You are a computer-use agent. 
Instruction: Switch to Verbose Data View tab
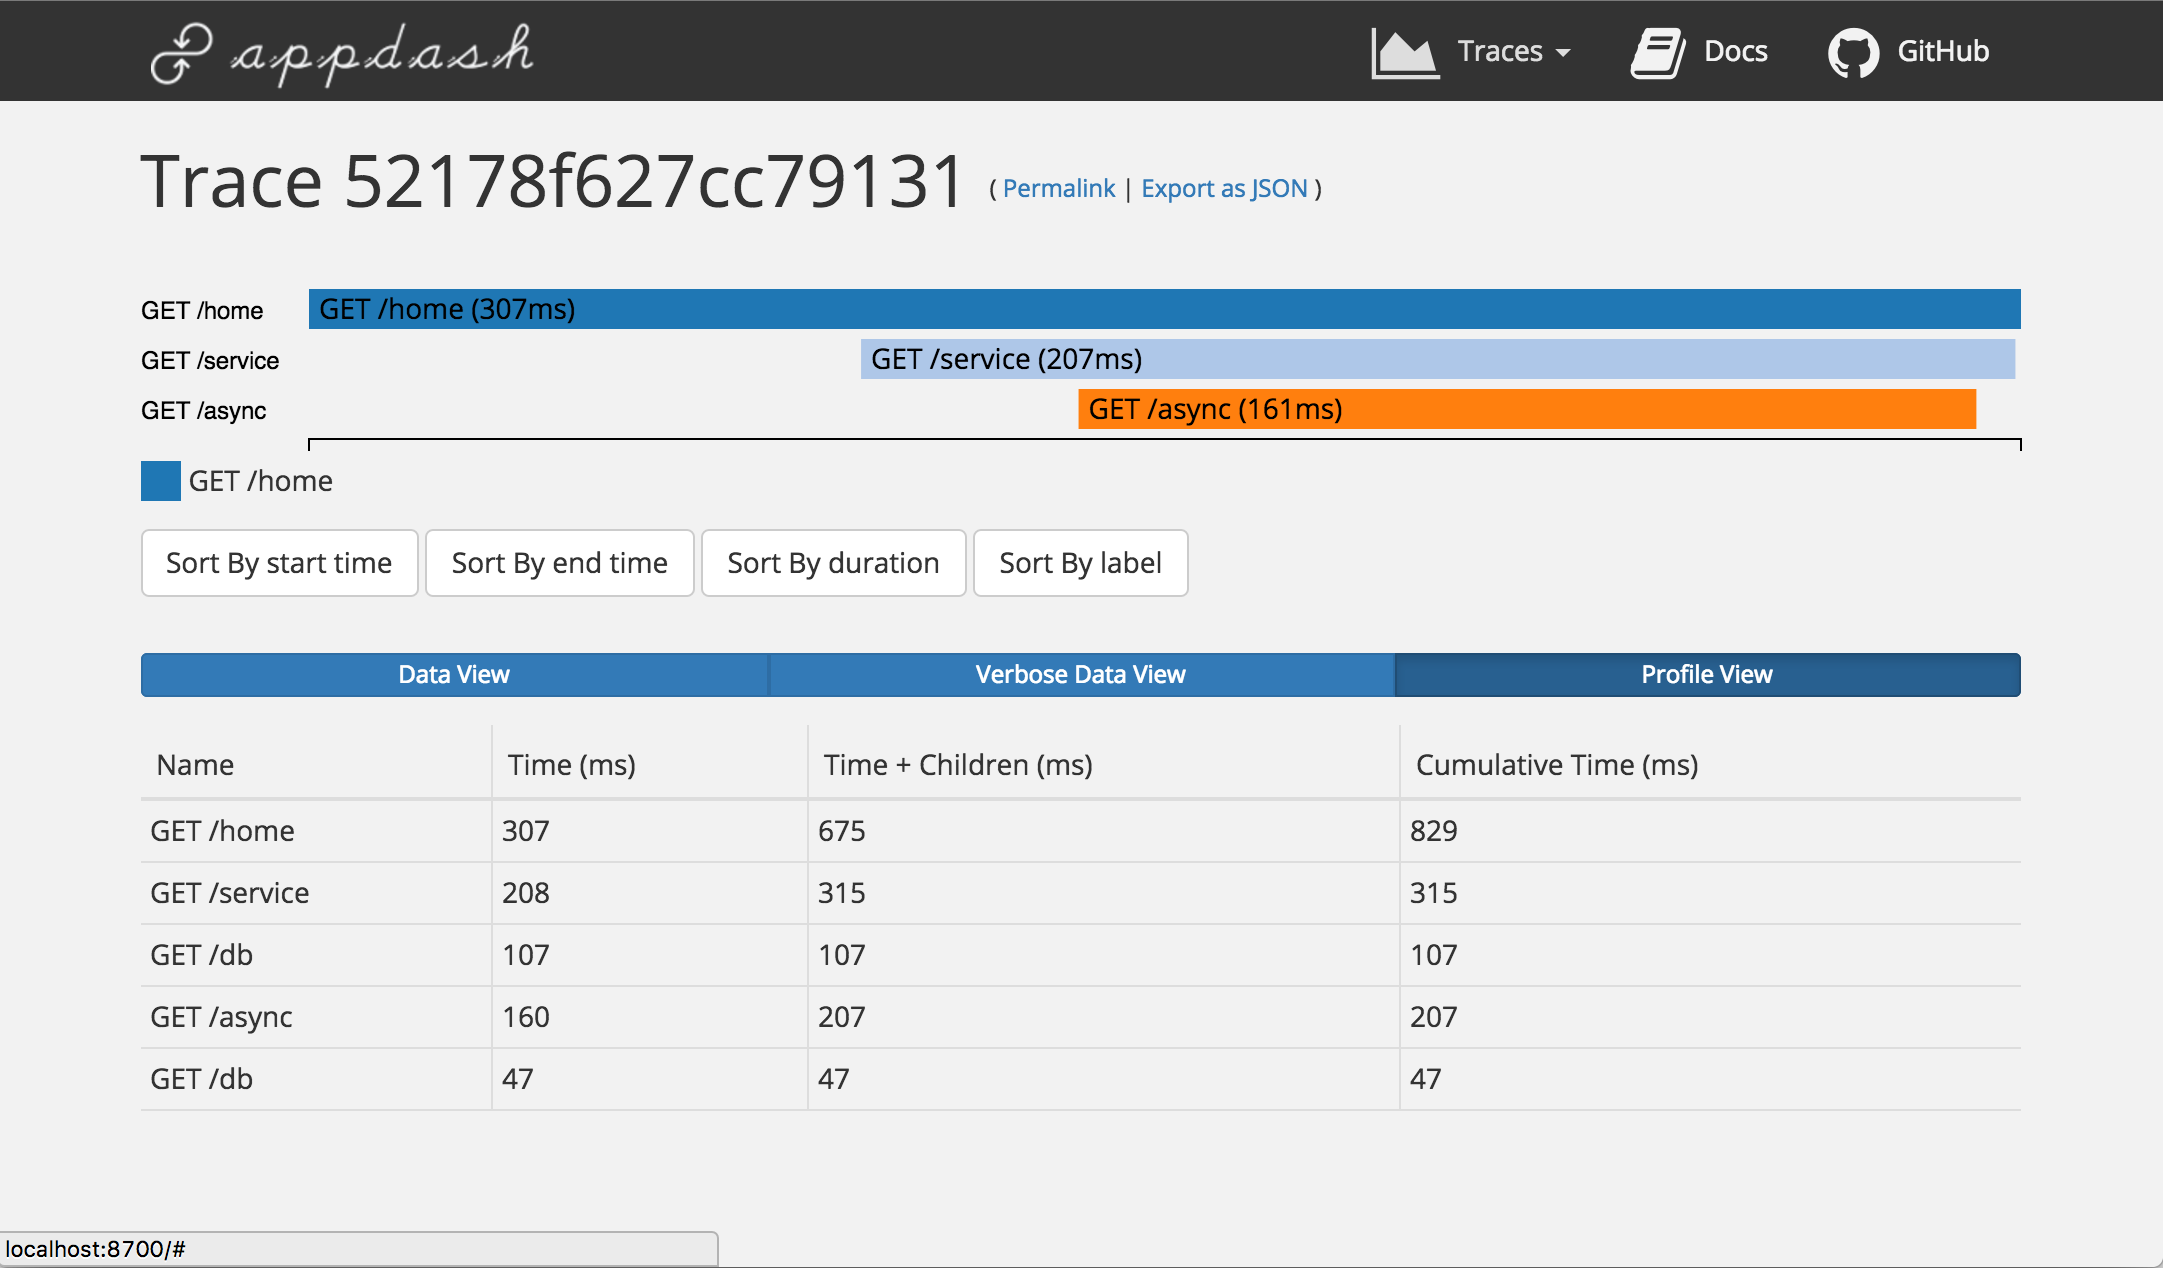click(x=1080, y=675)
